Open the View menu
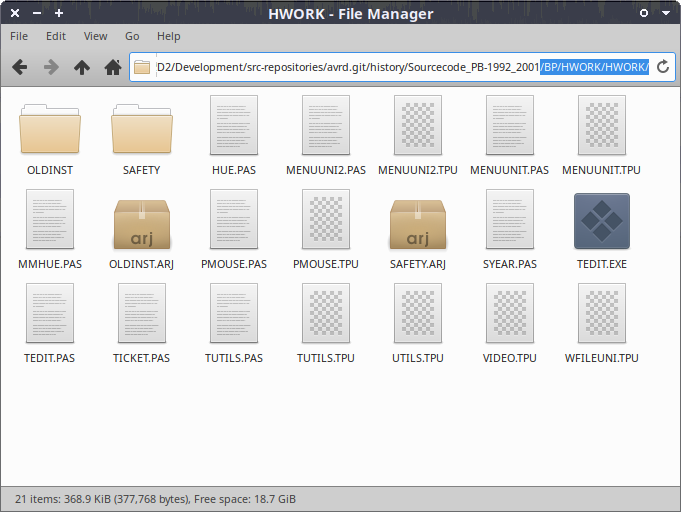681x512 pixels. (95, 36)
